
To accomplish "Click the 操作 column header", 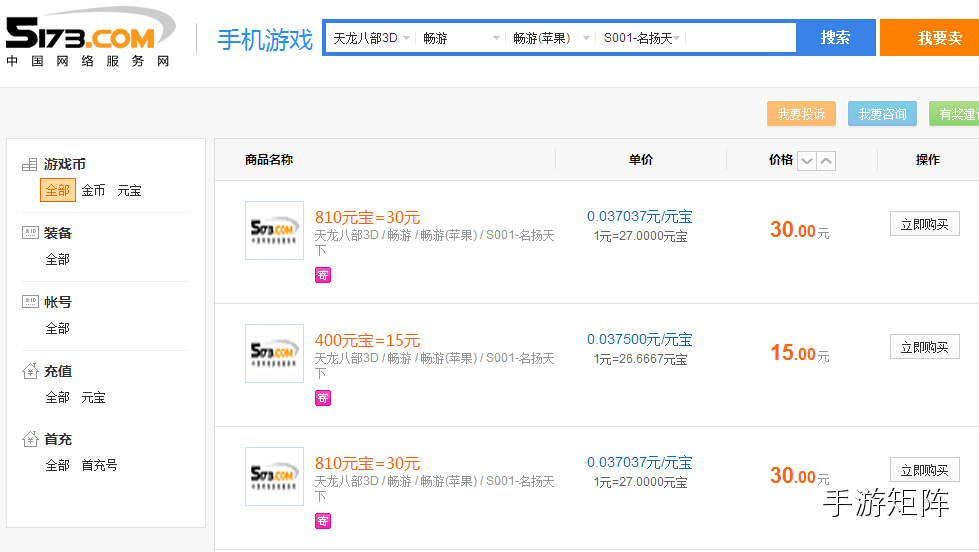I will tap(928, 160).
